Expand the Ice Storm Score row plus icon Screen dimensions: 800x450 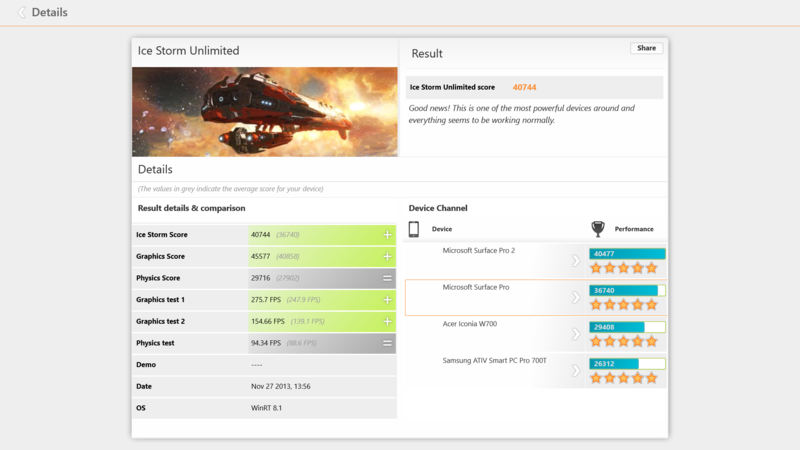pyautogui.click(x=387, y=235)
